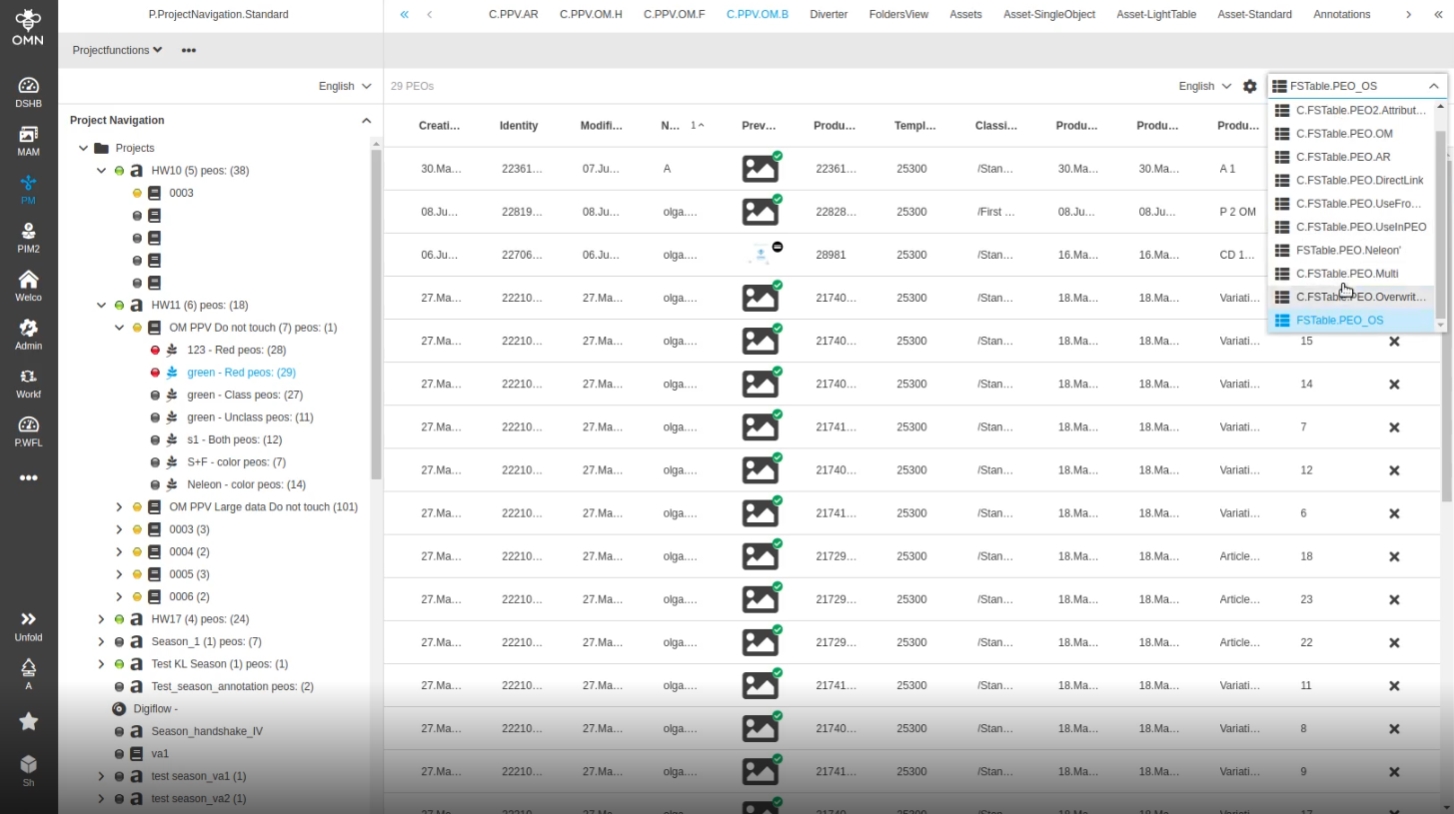Select tree item s1 - Both peos: (12)
1454x814 pixels.
235,440
